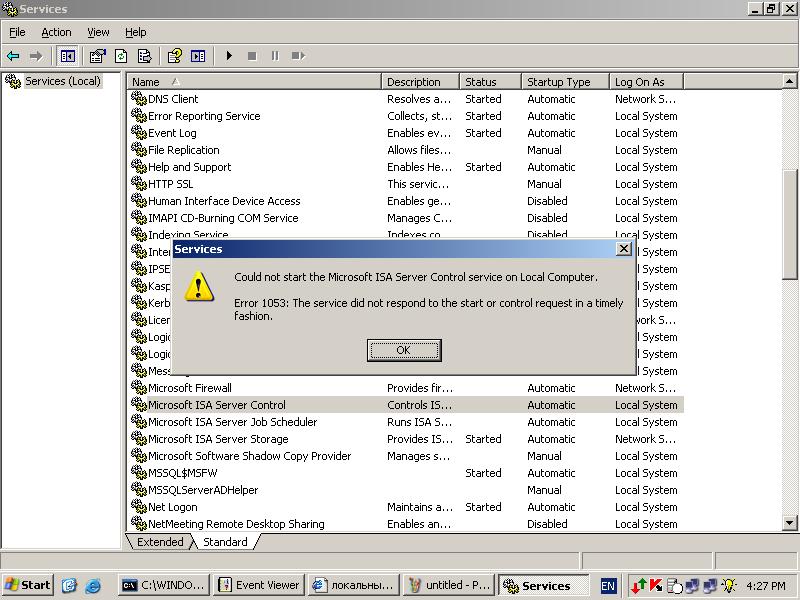Click the Restart Service icon

[x=298, y=56]
